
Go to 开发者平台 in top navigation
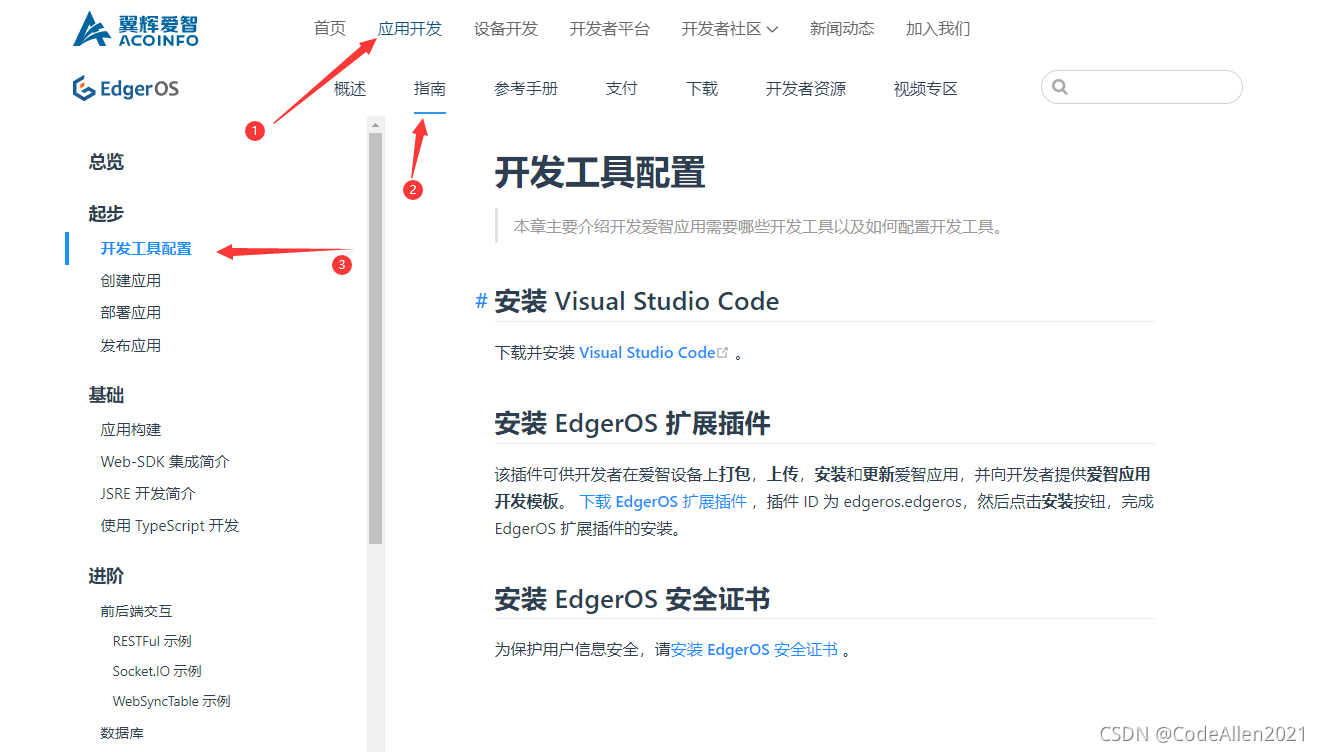tap(610, 29)
